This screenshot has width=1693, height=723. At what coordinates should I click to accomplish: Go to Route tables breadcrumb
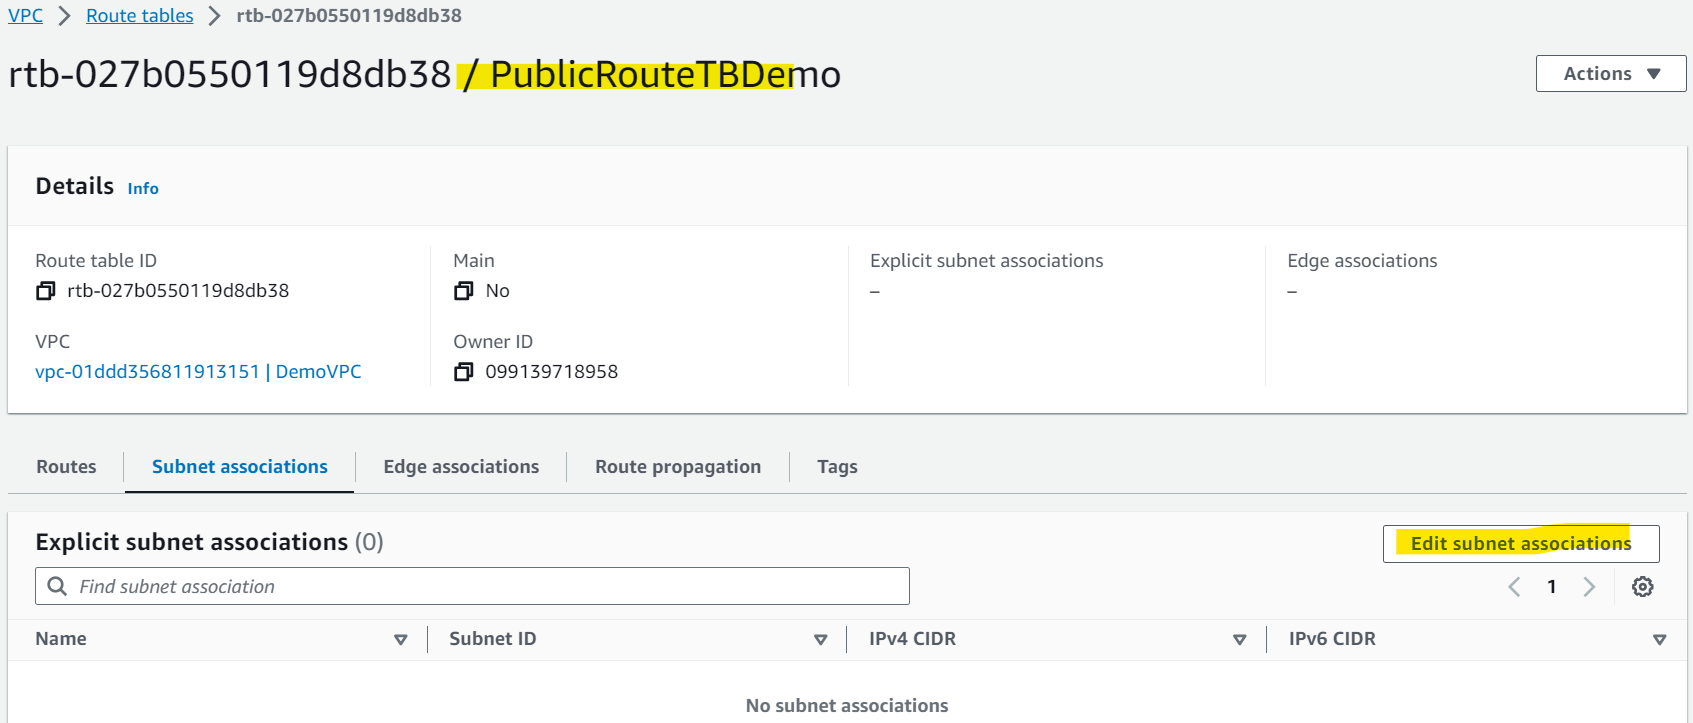(x=140, y=16)
